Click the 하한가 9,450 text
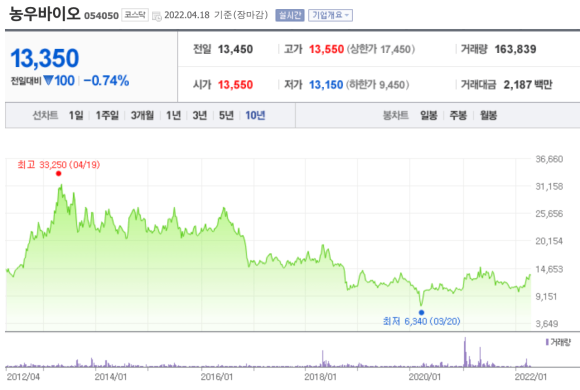 [x=378, y=85]
